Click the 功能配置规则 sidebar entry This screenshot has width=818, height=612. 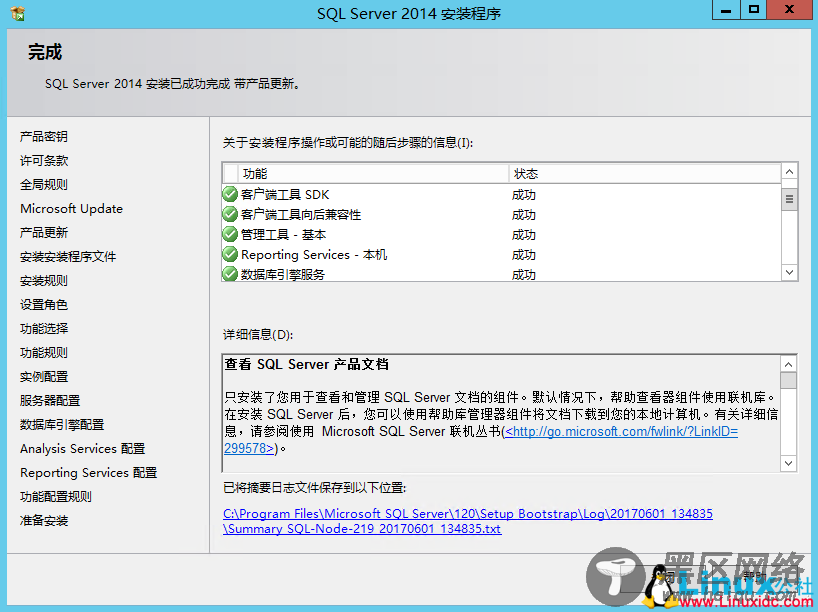tap(56, 497)
